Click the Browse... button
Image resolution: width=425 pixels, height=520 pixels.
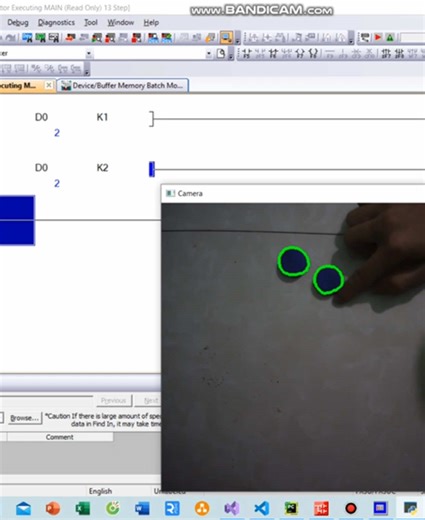(x=24, y=418)
